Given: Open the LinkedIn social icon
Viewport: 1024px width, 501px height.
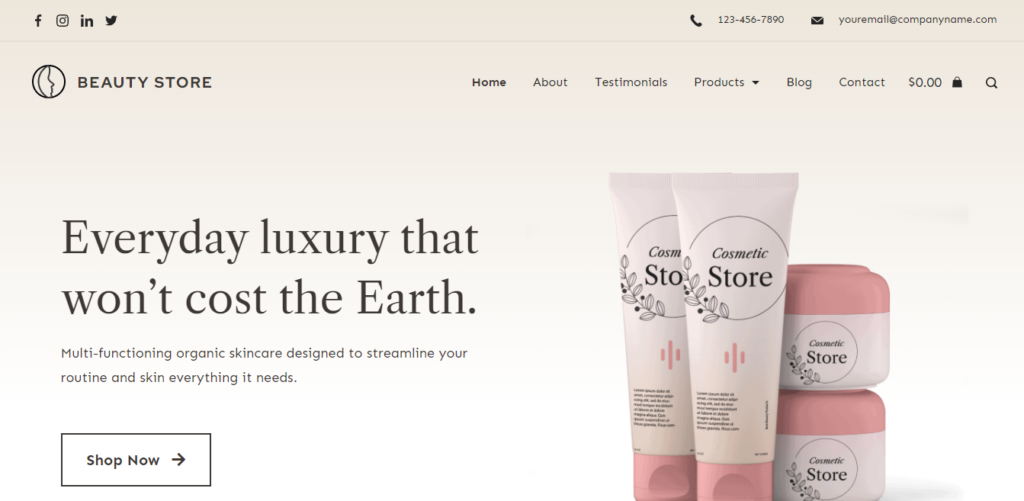Looking at the screenshot, I should click(87, 20).
